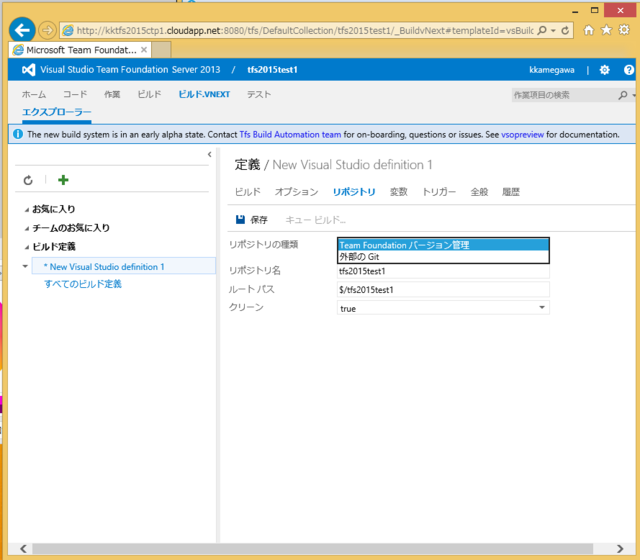Click the search magnifier in address bar

point(542,31)
